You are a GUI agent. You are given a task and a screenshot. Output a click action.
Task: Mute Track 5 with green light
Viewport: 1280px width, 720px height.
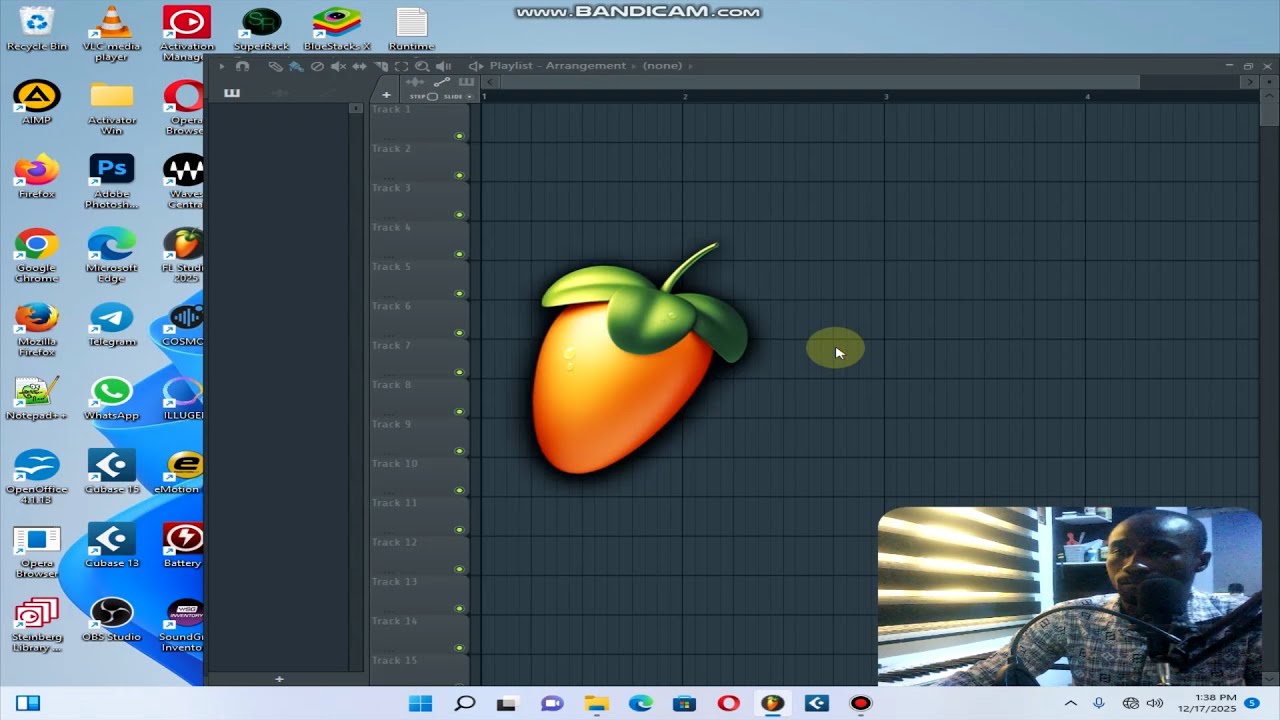click(x=460, y=293)
